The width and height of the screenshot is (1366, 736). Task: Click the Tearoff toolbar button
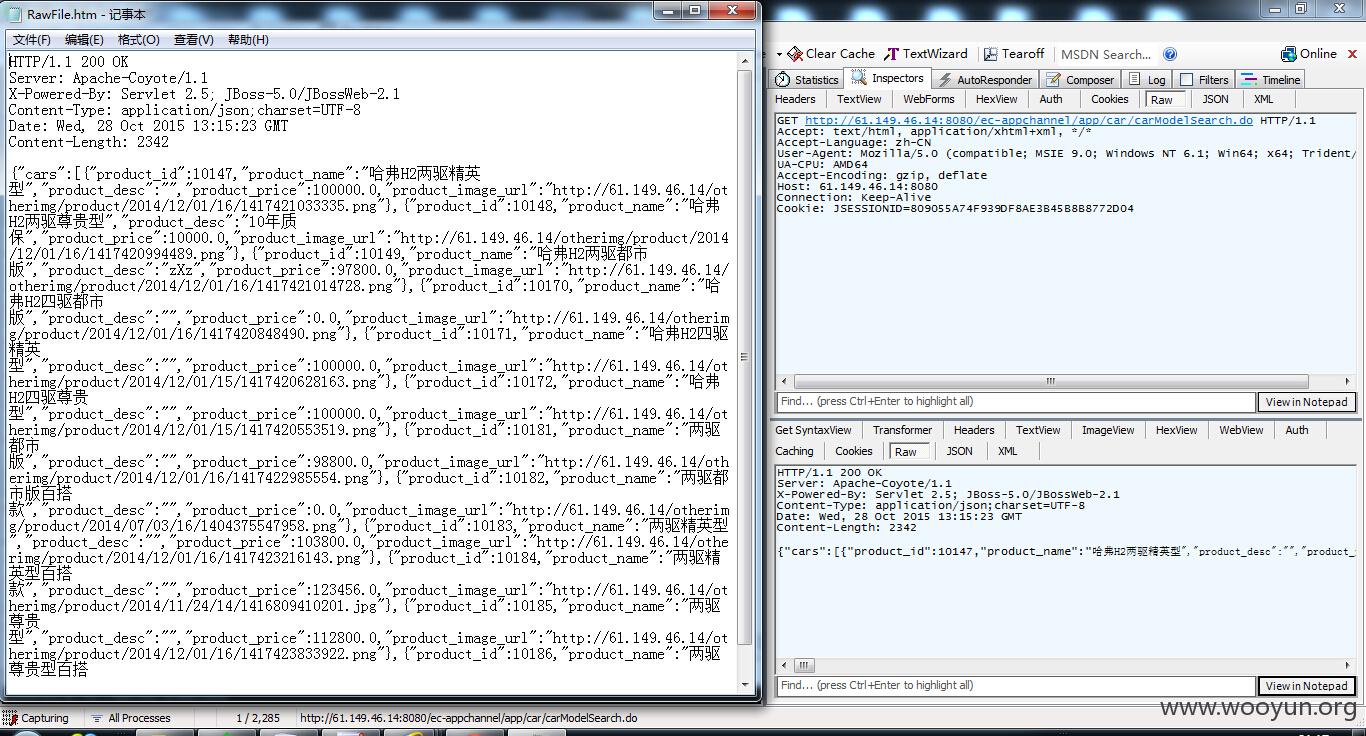[1014, 54]
